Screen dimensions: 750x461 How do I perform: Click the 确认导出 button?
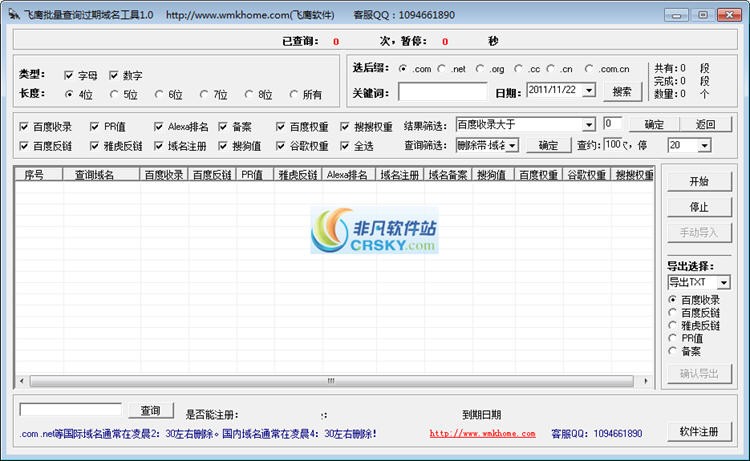(x=699, y=373)
